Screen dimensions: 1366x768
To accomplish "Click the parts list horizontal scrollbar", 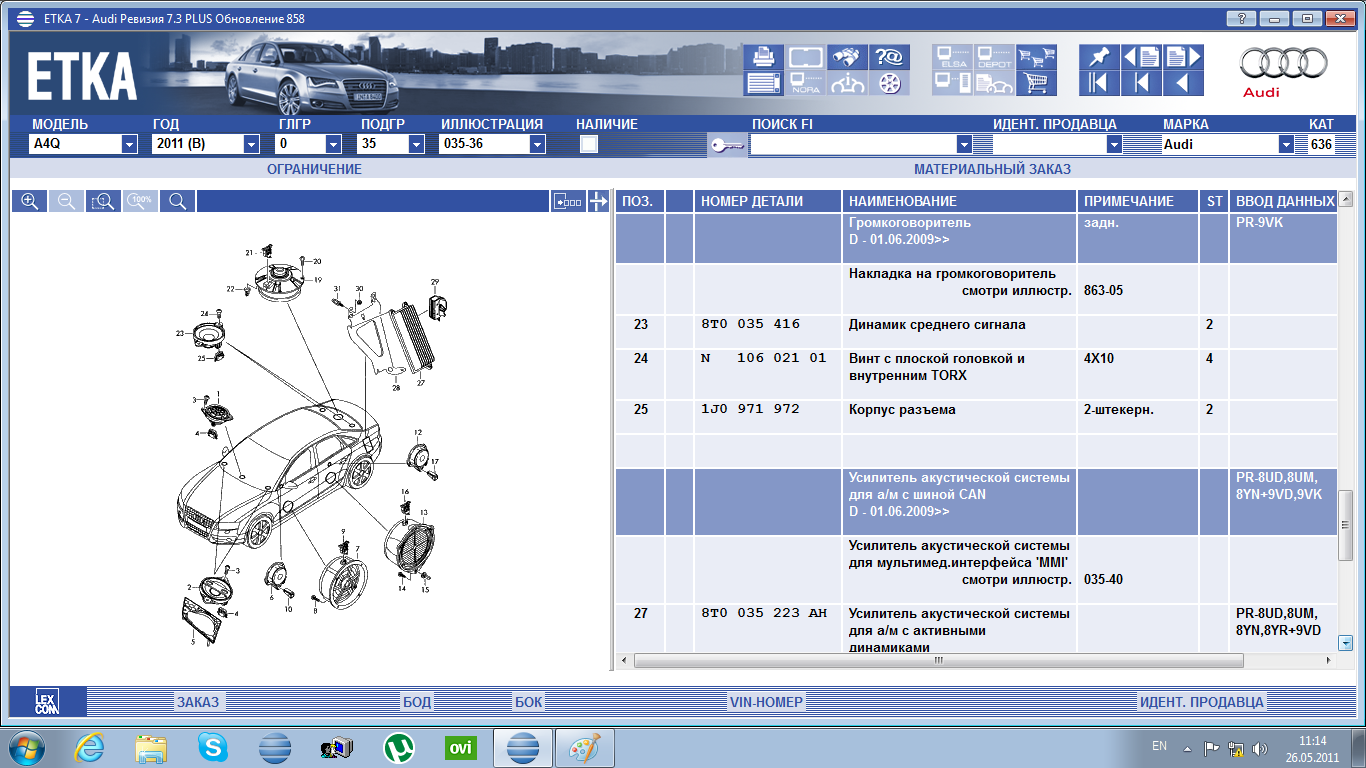I will 938,661.
